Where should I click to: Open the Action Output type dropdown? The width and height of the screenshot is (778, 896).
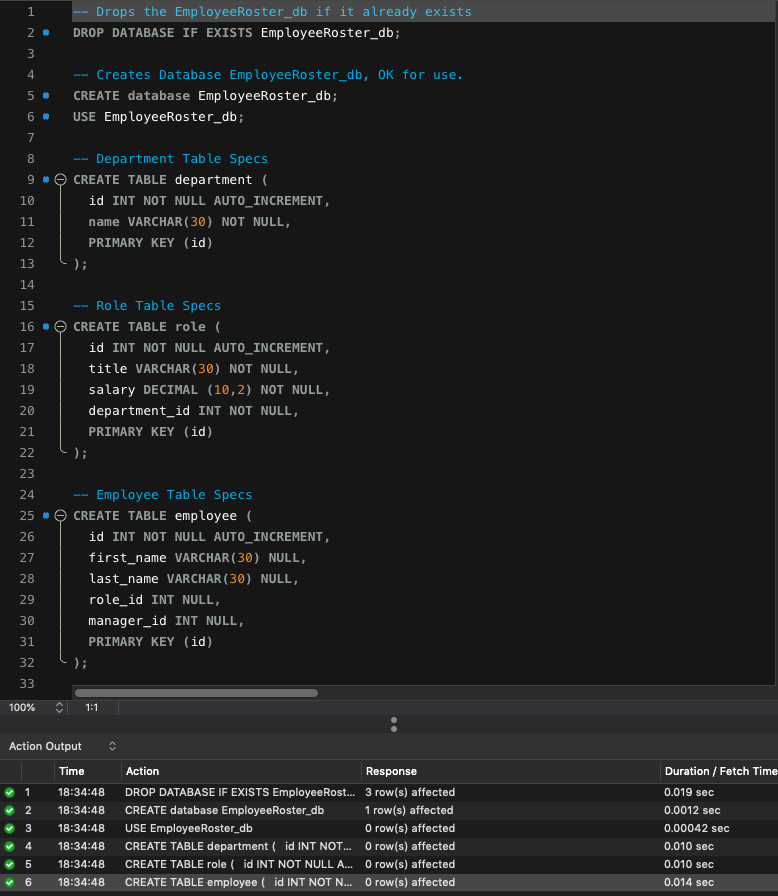[x=113, y=746]
